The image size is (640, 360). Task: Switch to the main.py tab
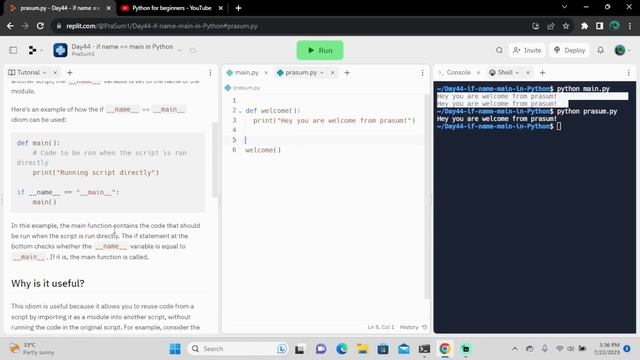(x=243, y=73)
